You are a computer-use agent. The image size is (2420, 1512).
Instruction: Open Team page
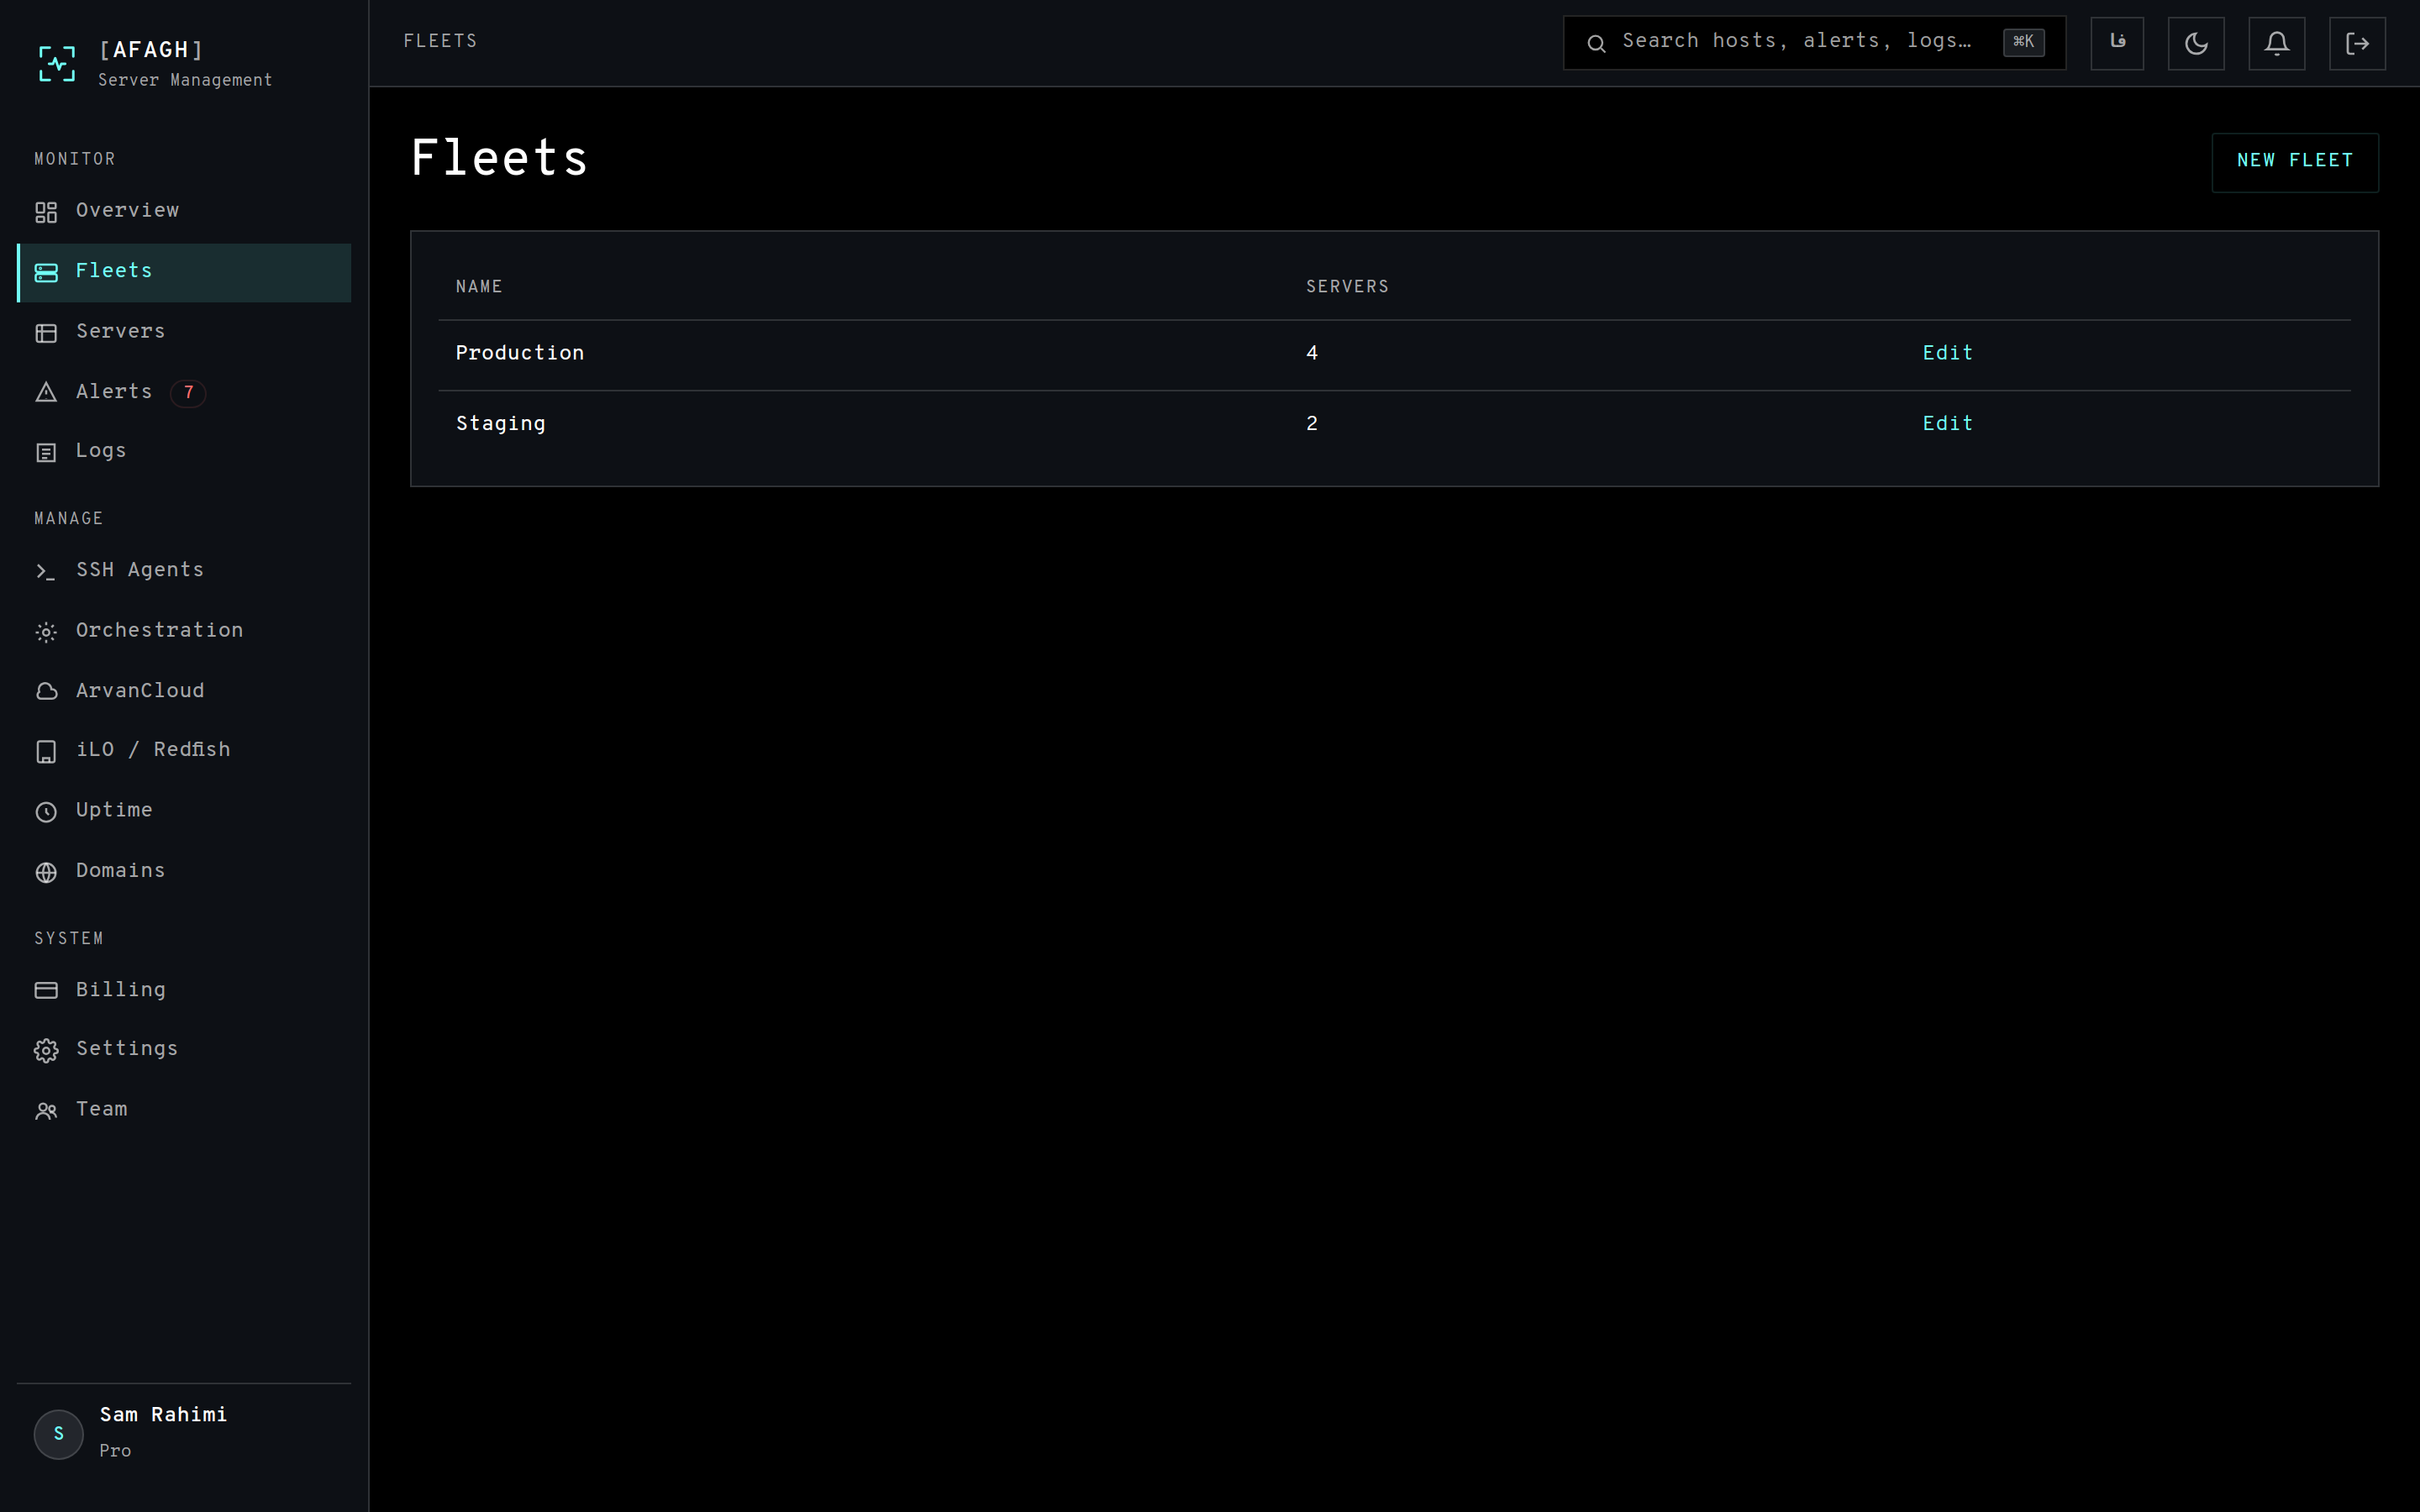pos(184,1110)
